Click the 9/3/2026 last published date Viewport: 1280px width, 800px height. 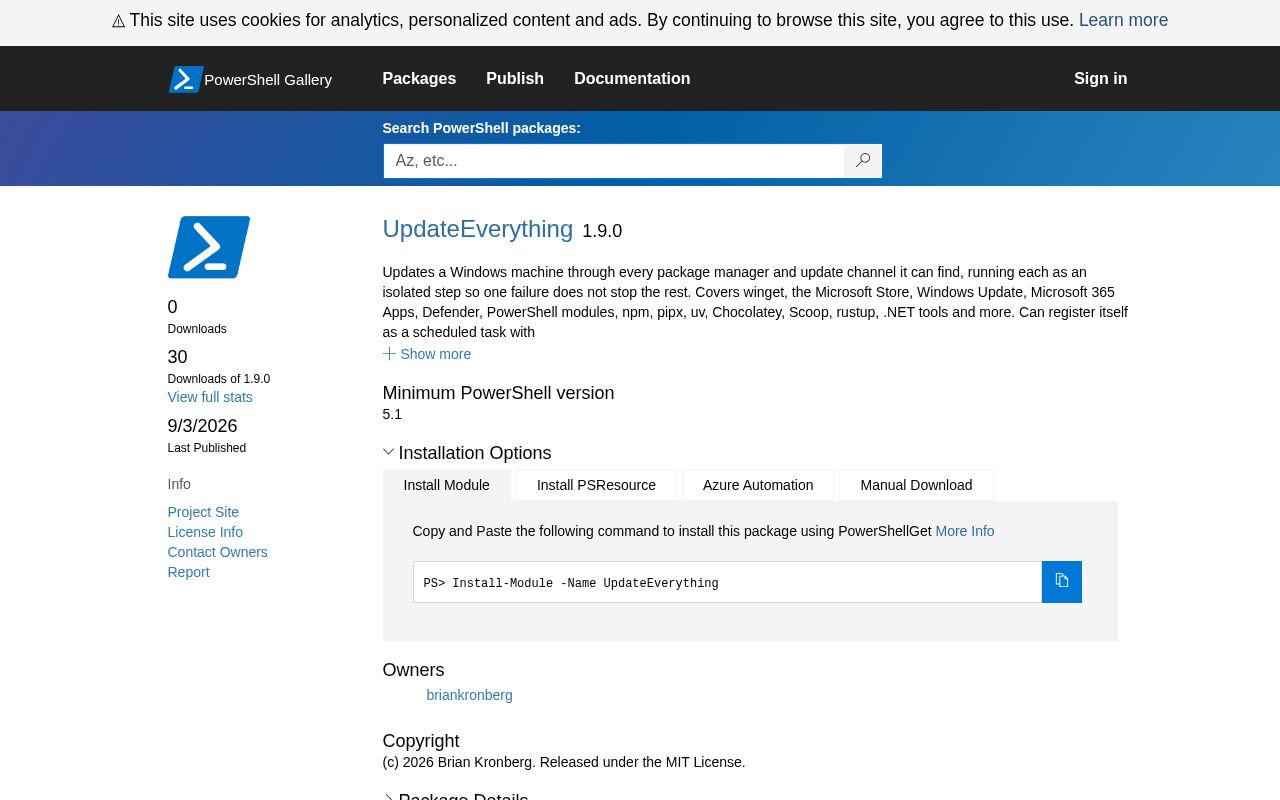pyautogui.click(x=202, y=426)
